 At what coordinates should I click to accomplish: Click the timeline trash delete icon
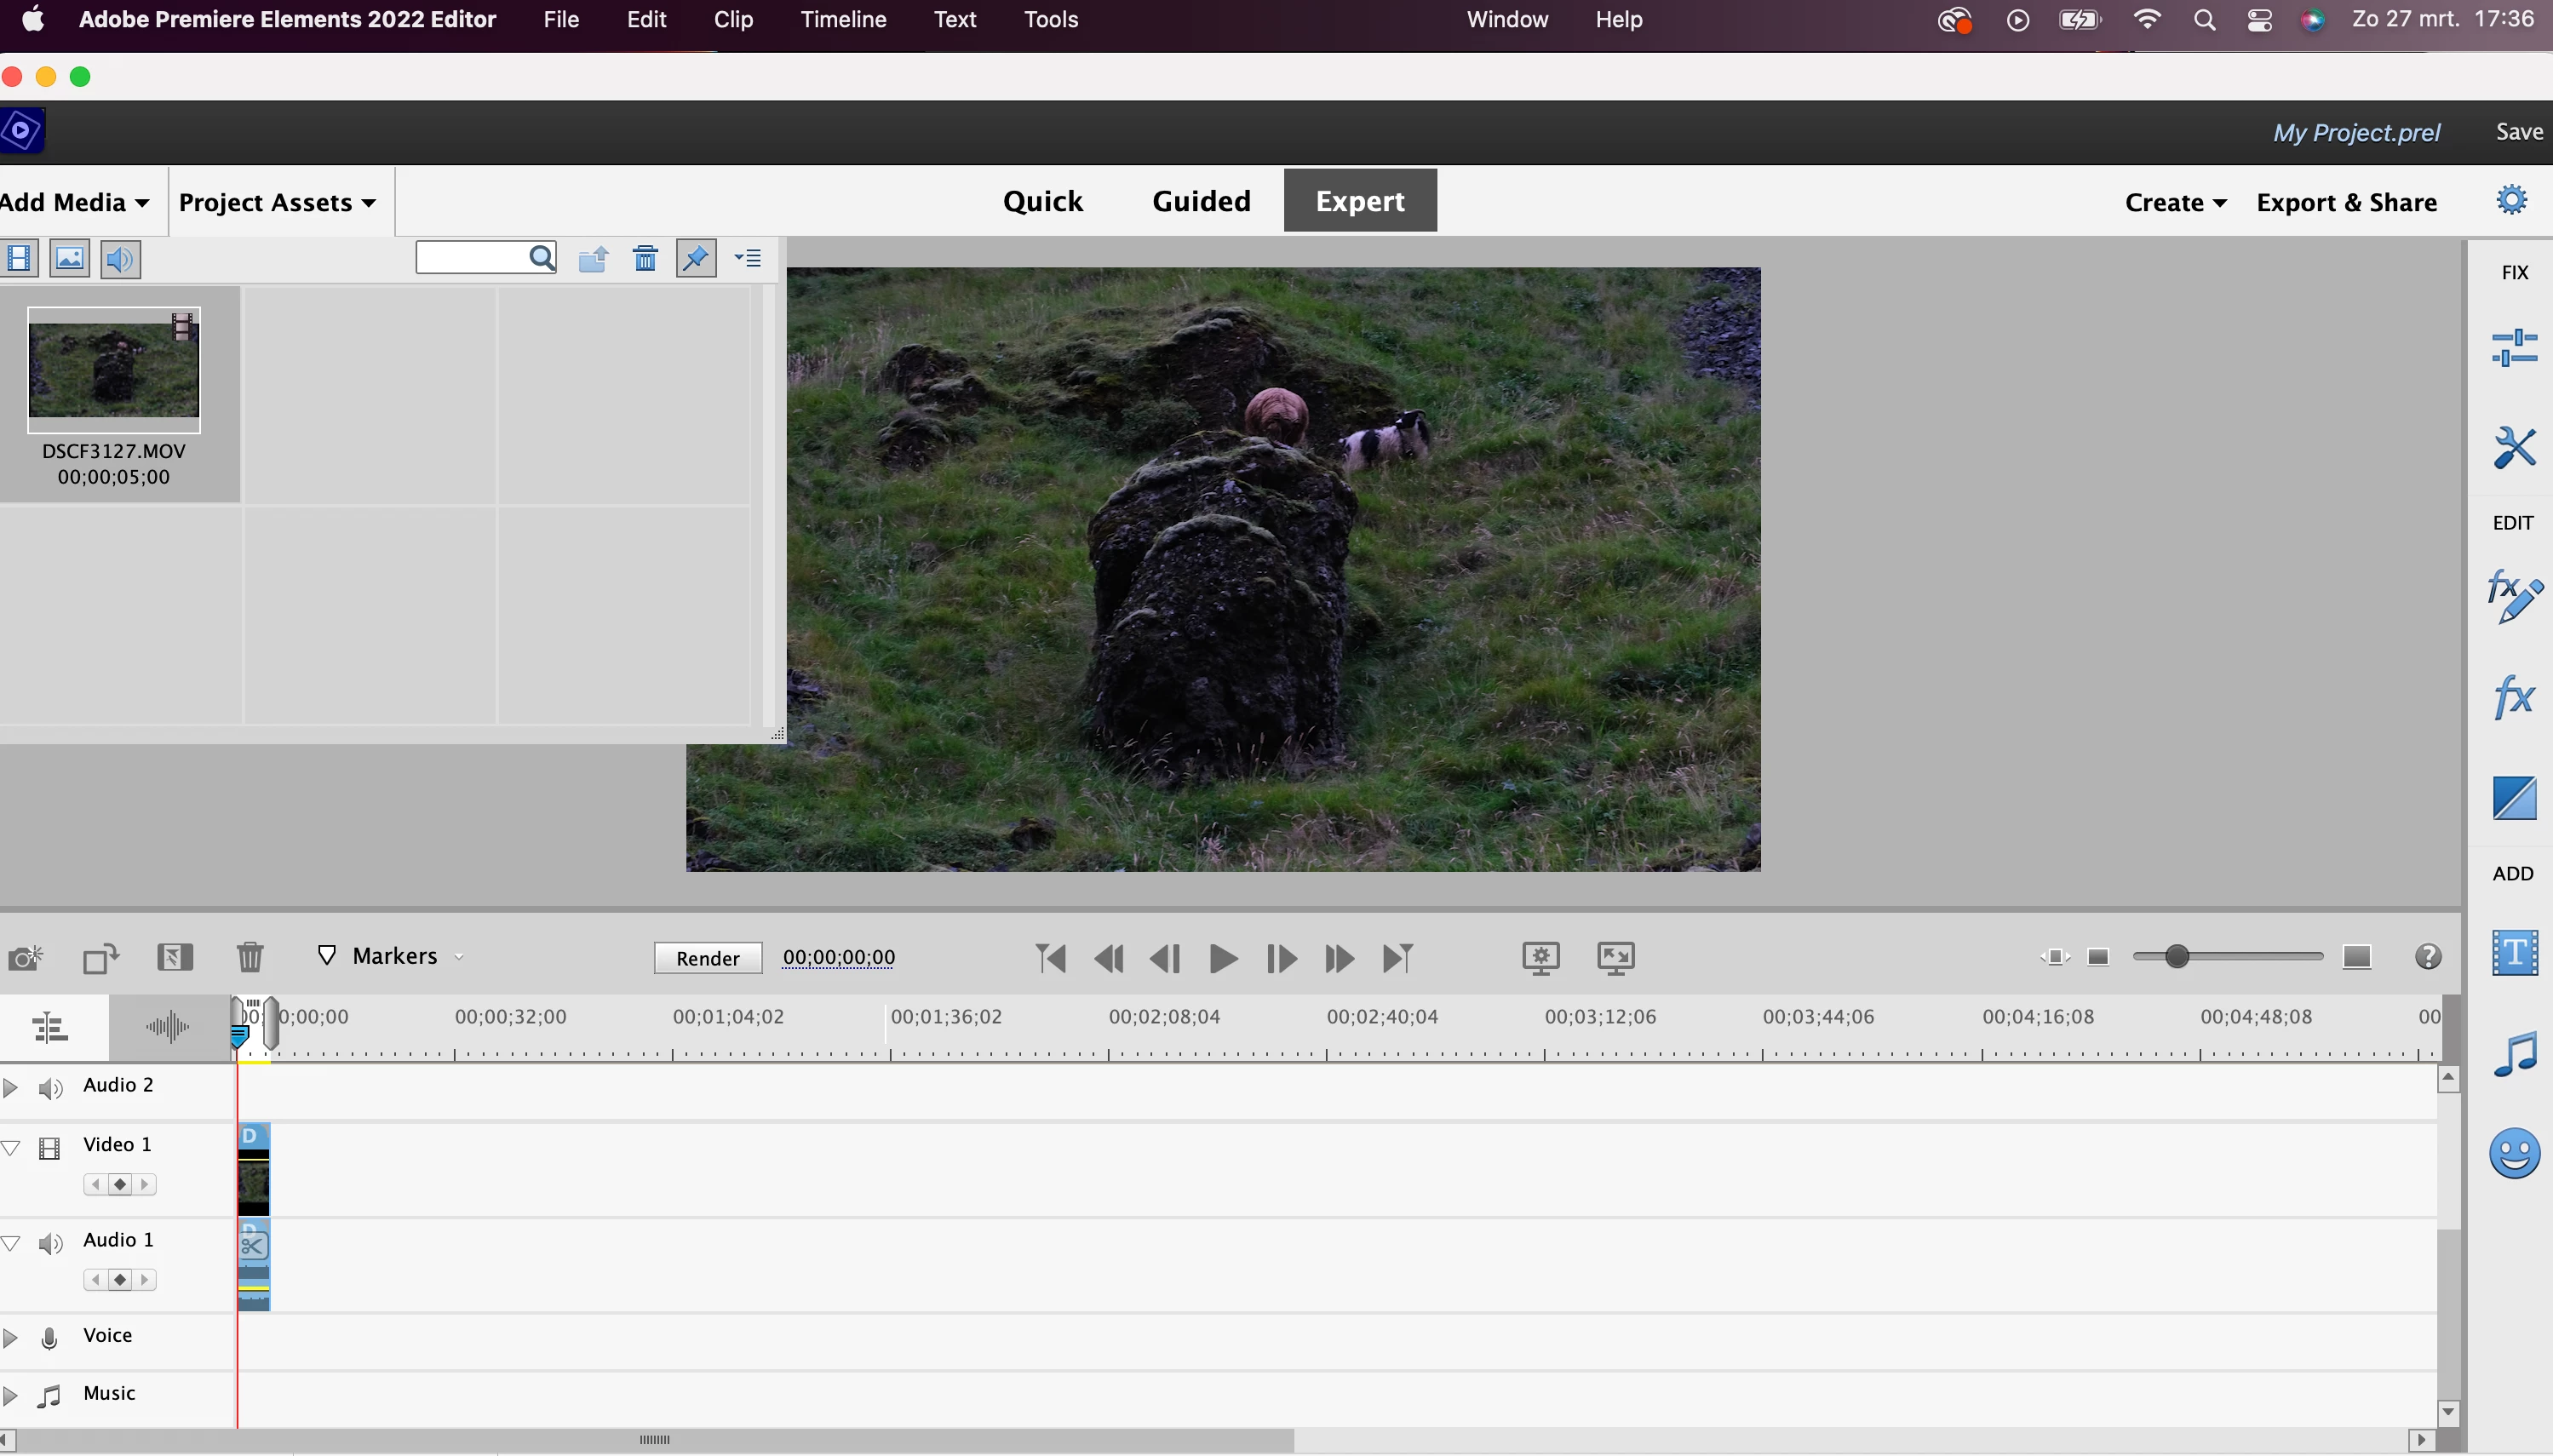pos(250,957)
